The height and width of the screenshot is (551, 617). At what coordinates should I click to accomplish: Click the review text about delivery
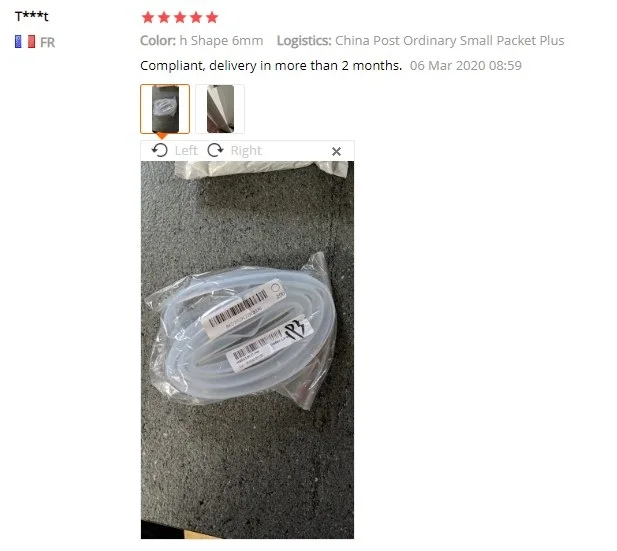click(271, 65)
